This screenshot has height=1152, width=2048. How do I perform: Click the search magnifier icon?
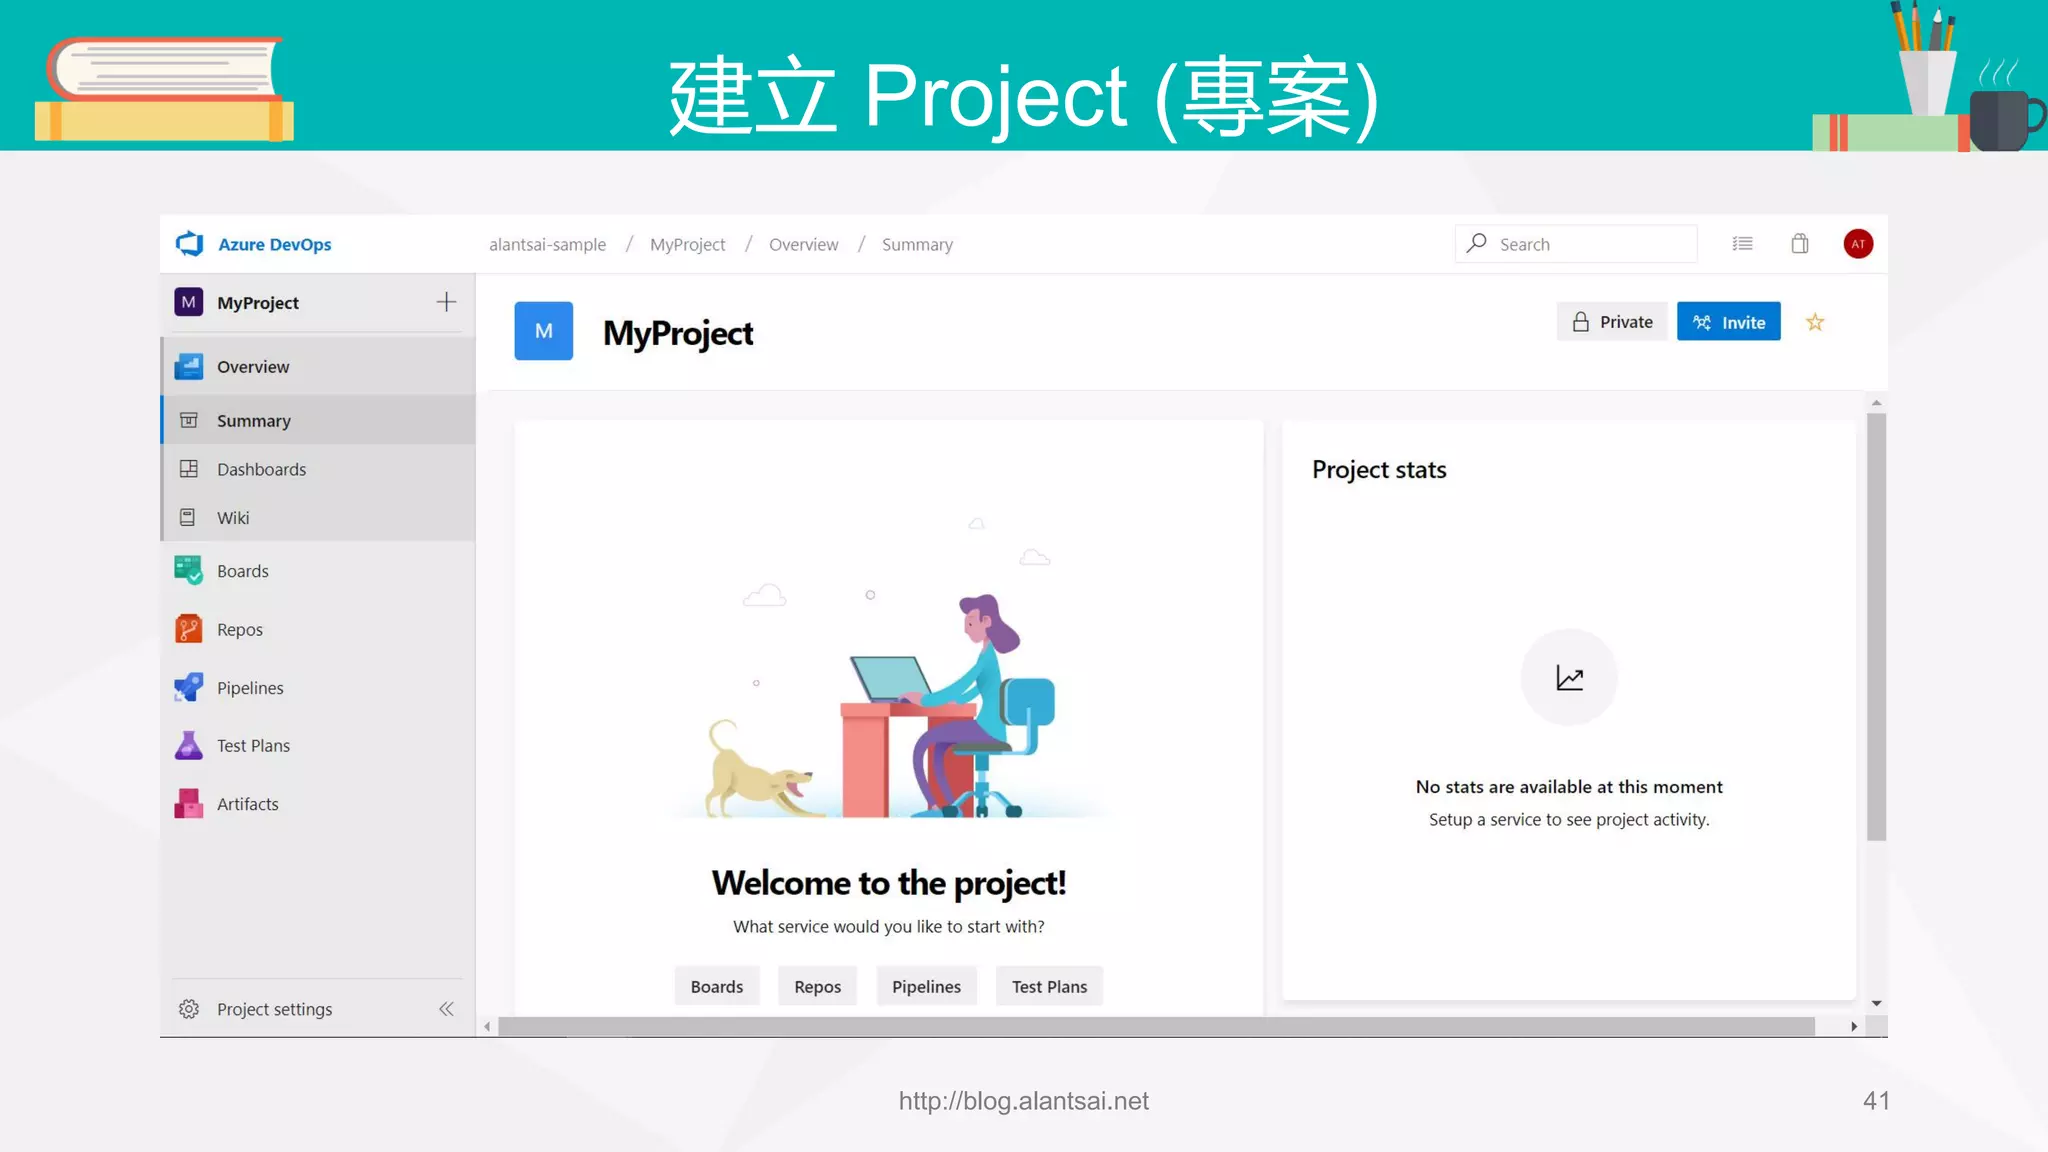pyautogui.click(x=1477, y=243)
